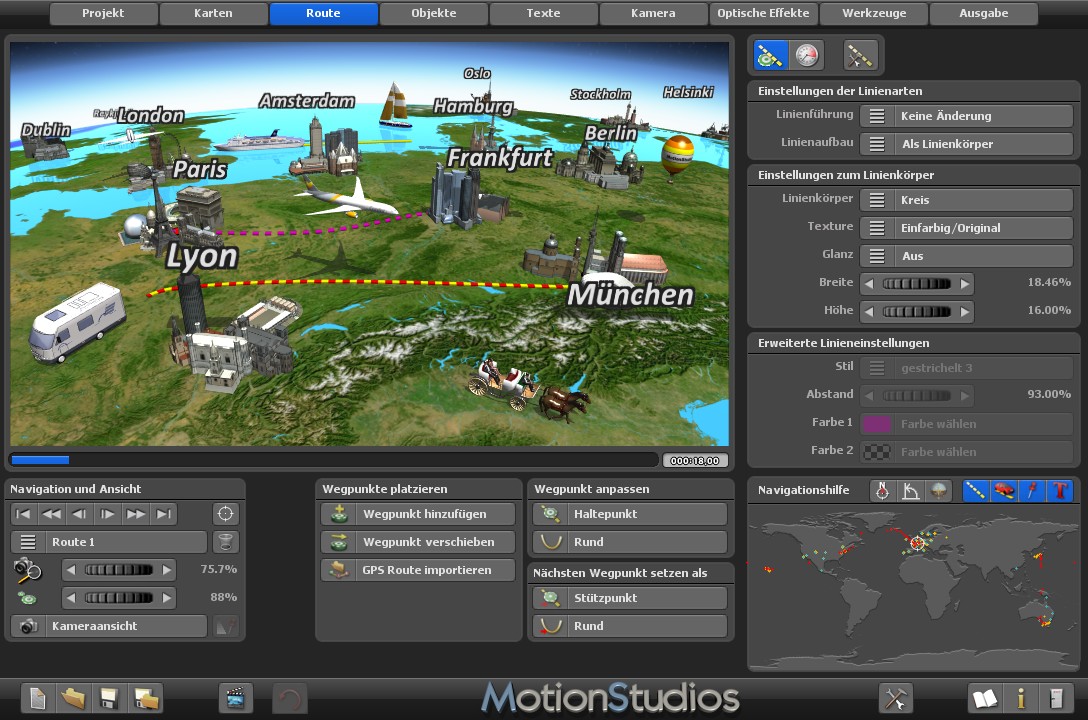Screen dimensions: 1088x720
Task: Click the 'Wegpunkt hinzufügen' button
Action: point(421,514)
